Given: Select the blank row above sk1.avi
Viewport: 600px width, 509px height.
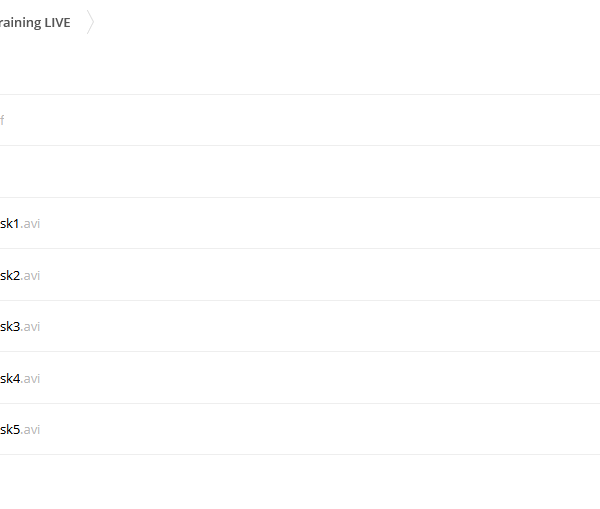Looking at the screenshot, I should 300,171.
